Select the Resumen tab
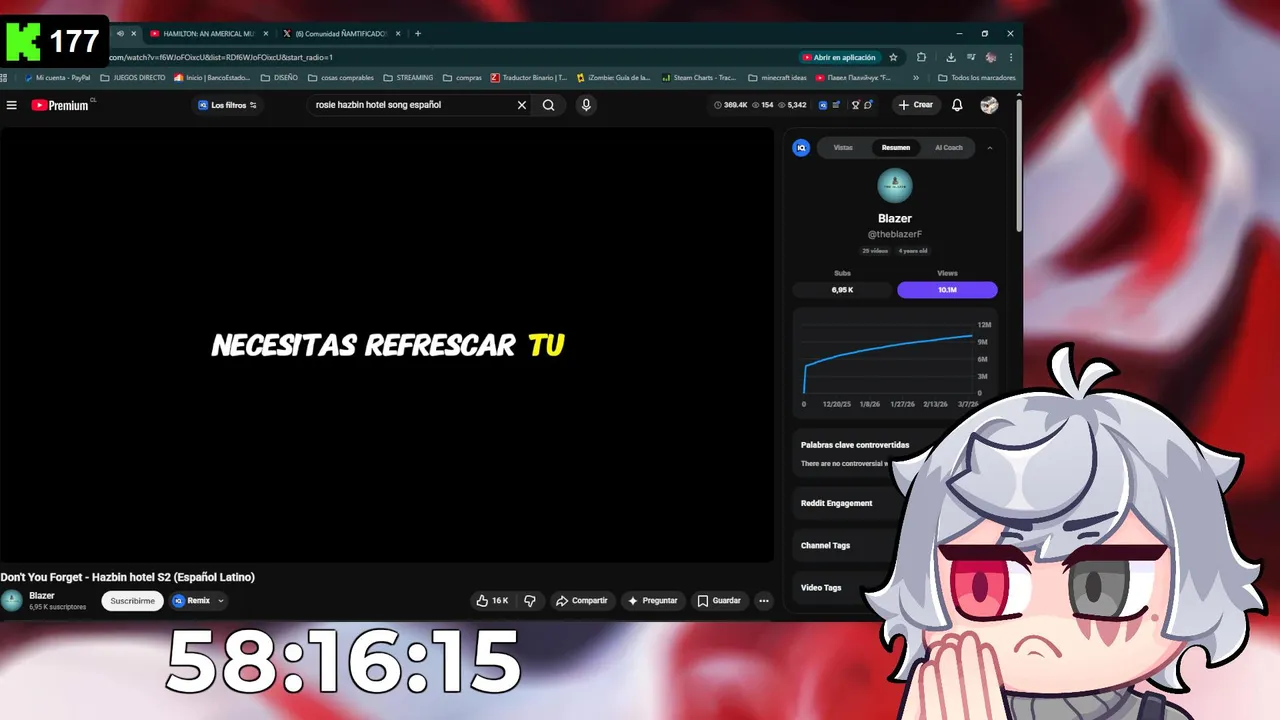 coord(896,147)
